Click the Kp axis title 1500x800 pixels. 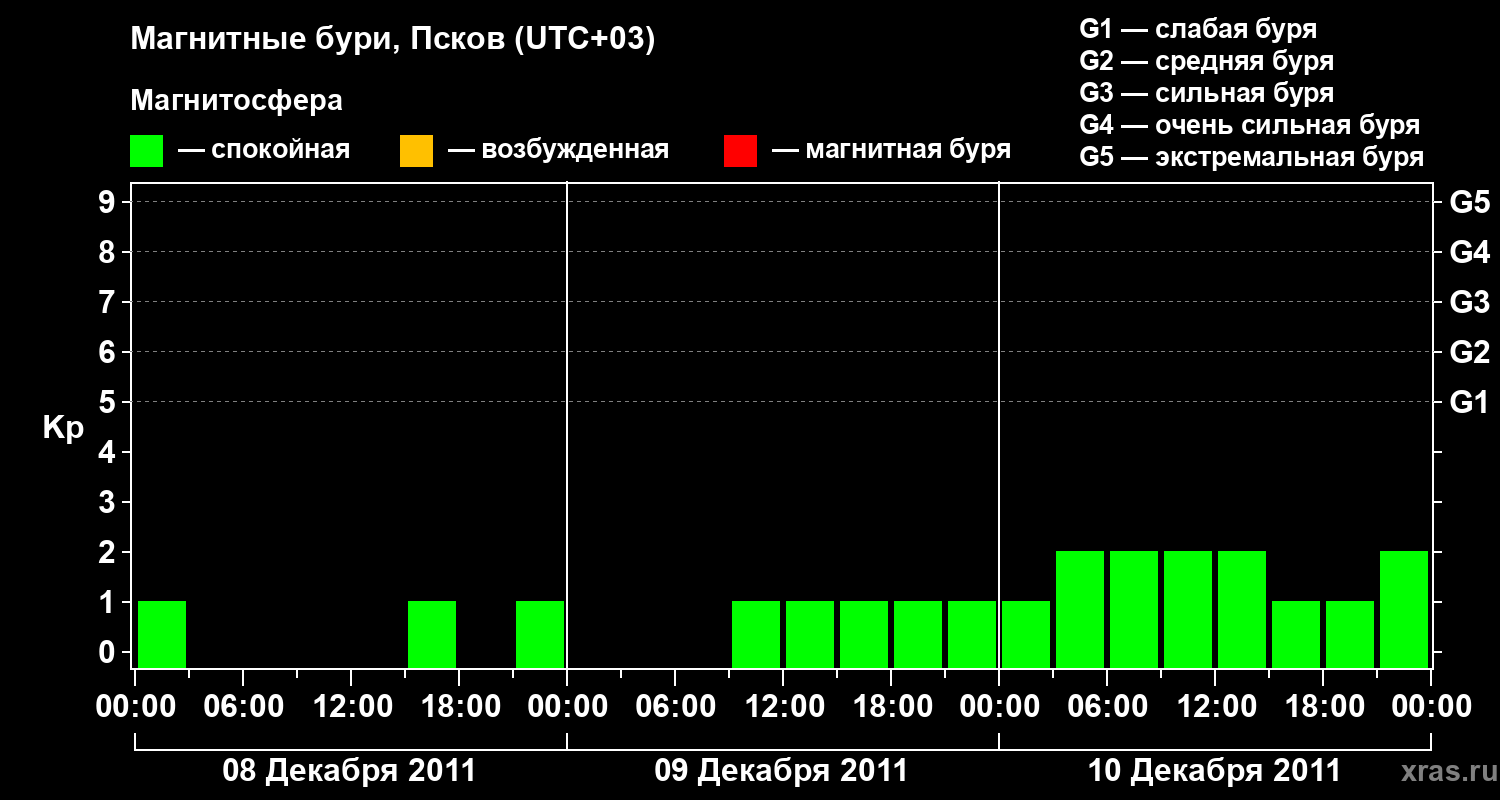[63, 429]
